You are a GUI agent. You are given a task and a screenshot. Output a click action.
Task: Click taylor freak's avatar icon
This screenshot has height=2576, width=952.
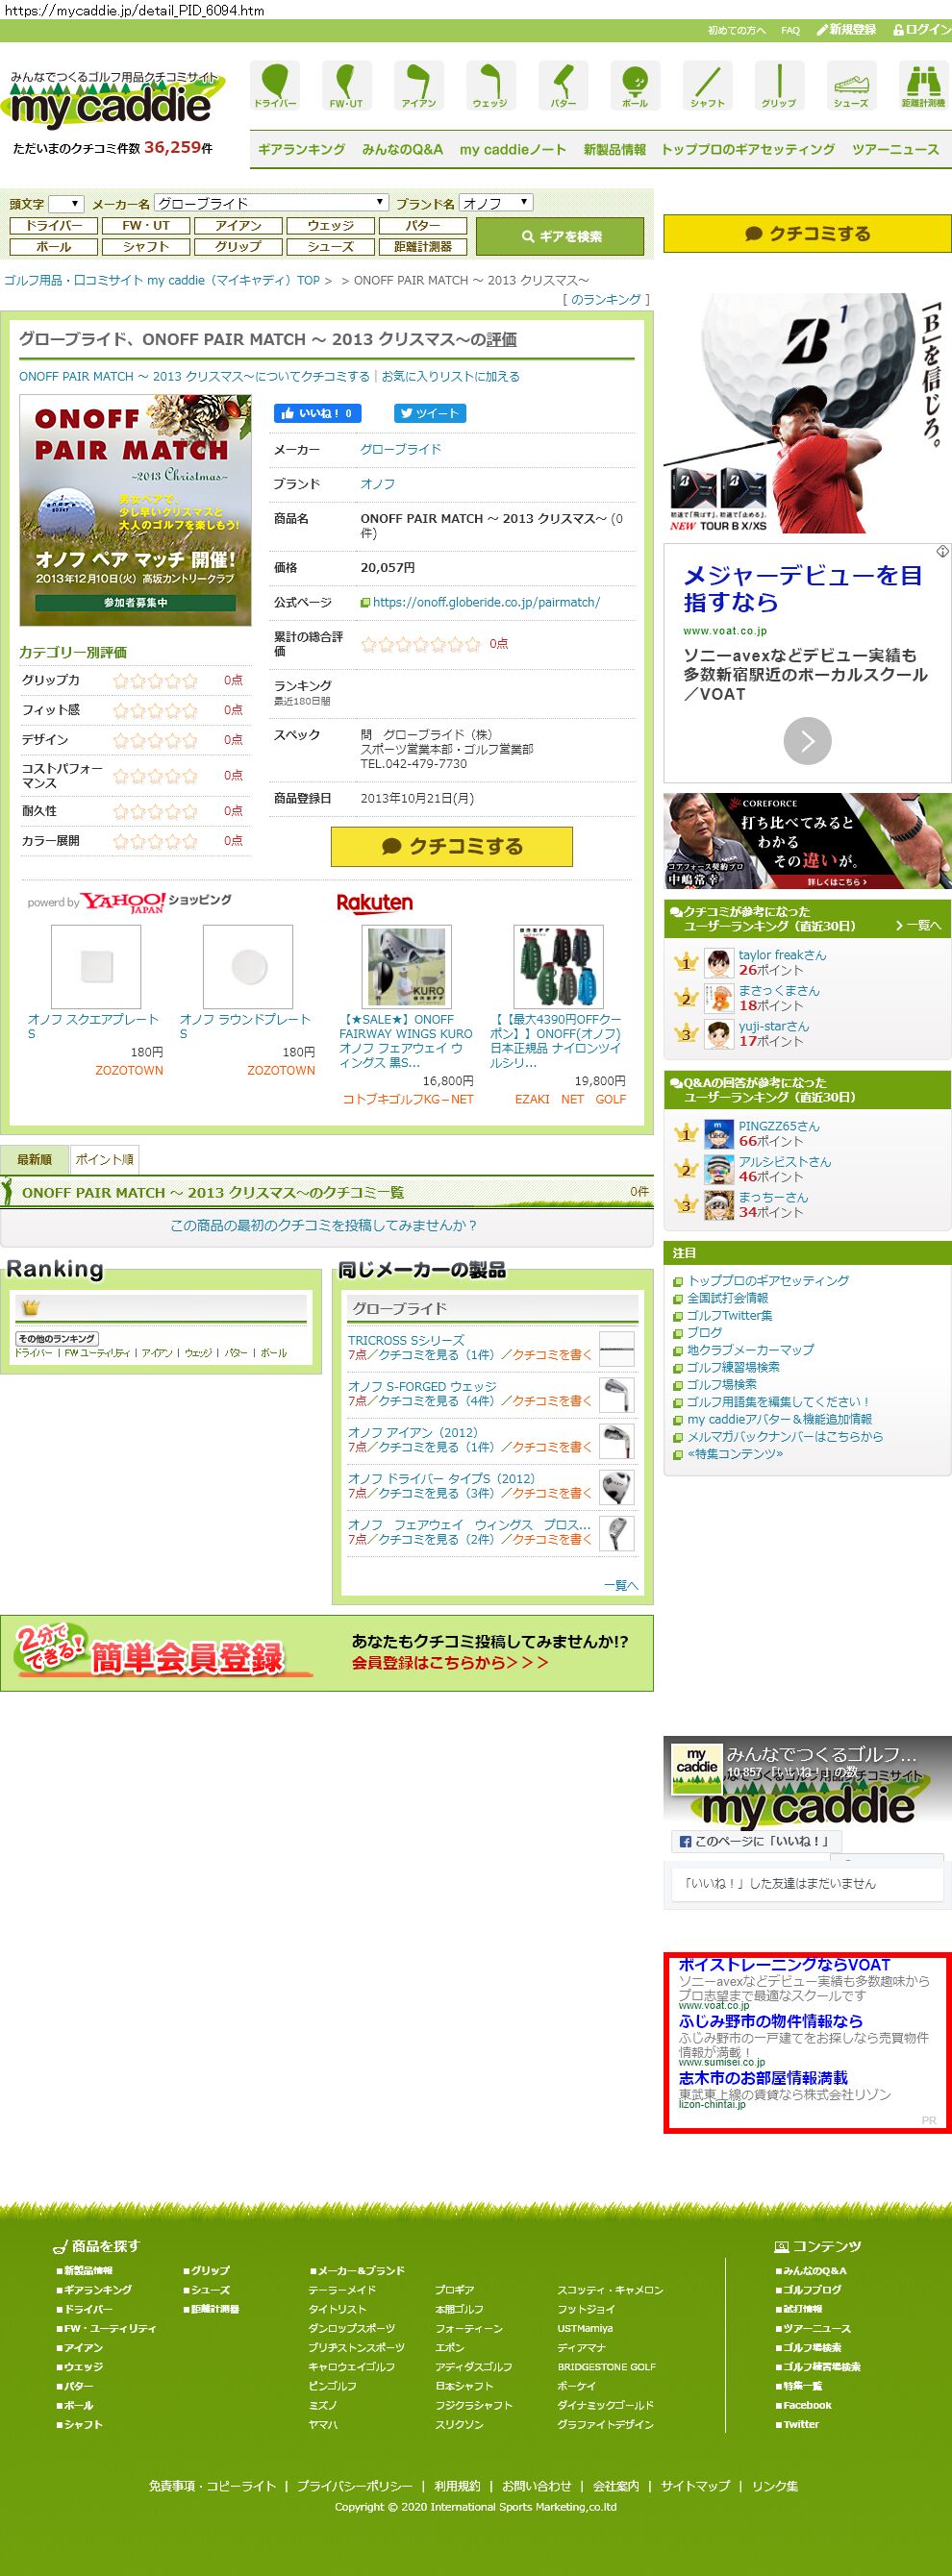[719, 963]
